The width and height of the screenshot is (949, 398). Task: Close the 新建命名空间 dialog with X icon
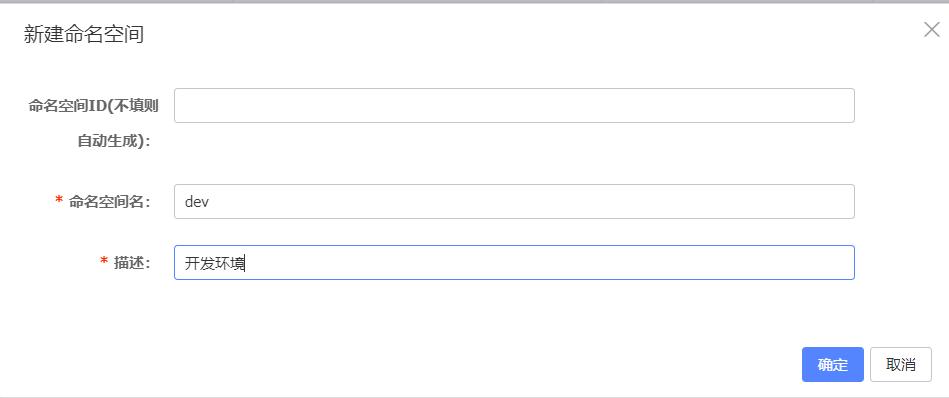(x=931, y=30)
